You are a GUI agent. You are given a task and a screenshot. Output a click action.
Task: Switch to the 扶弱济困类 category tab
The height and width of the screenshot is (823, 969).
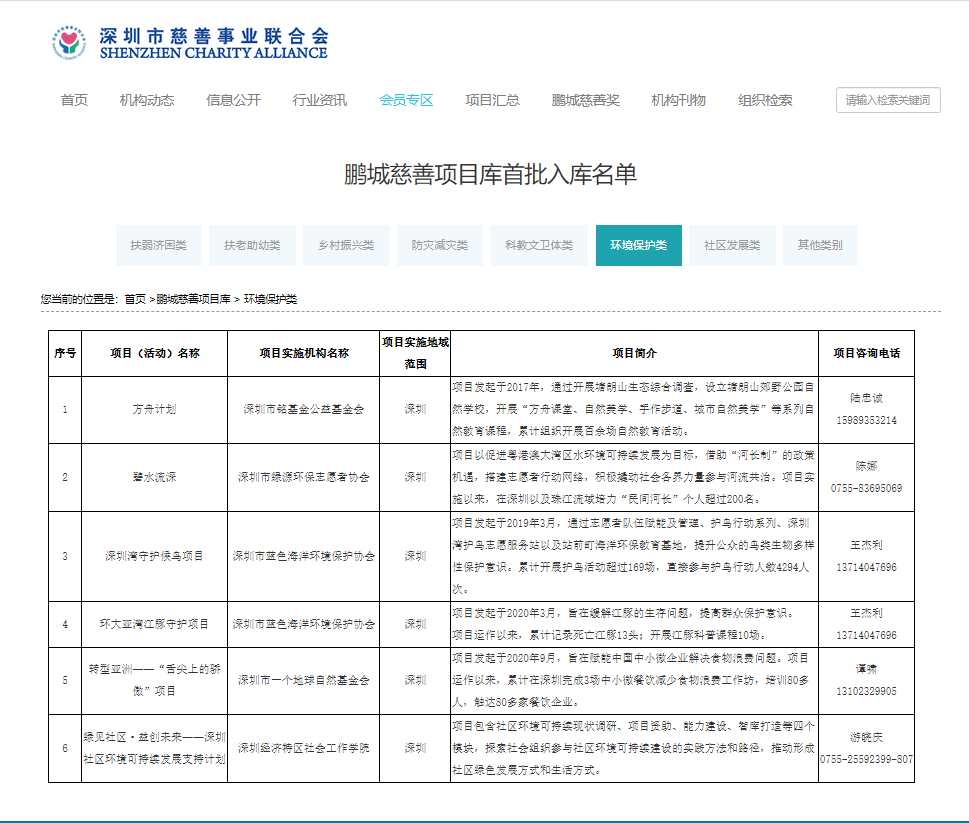click(x=158, y=245)
